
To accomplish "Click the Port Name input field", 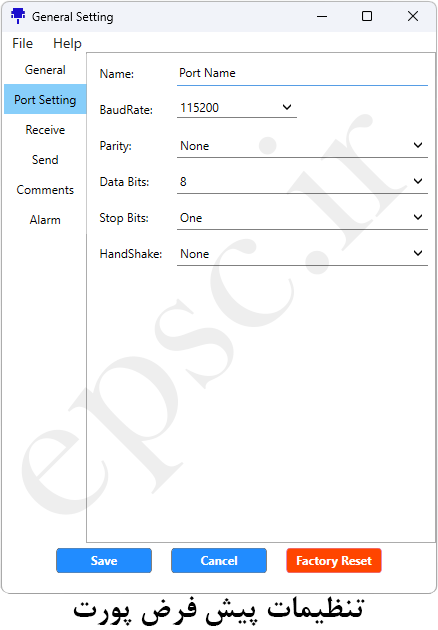I will (x=302, y=74).
